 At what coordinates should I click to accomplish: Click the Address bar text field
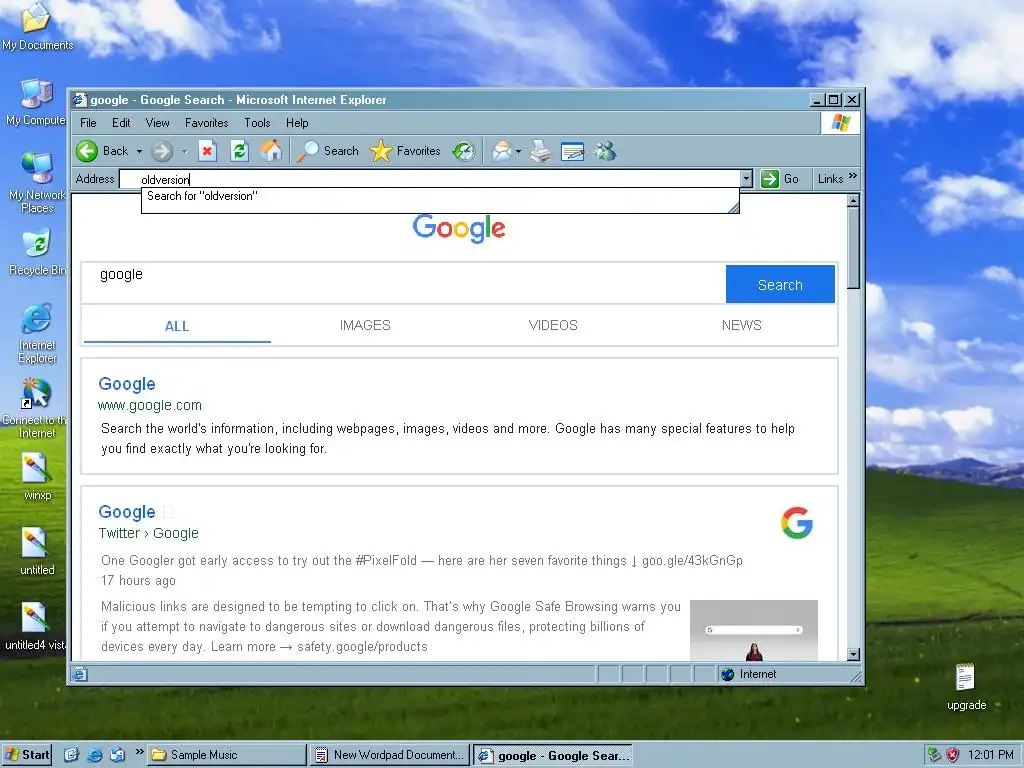pos(429,179)
